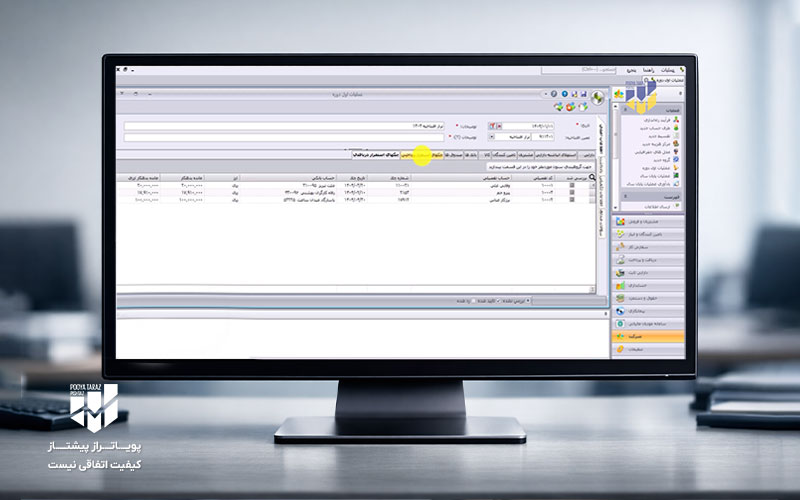Click the new document toolbar icon
The image size is (800, 500).
[582, 107]
